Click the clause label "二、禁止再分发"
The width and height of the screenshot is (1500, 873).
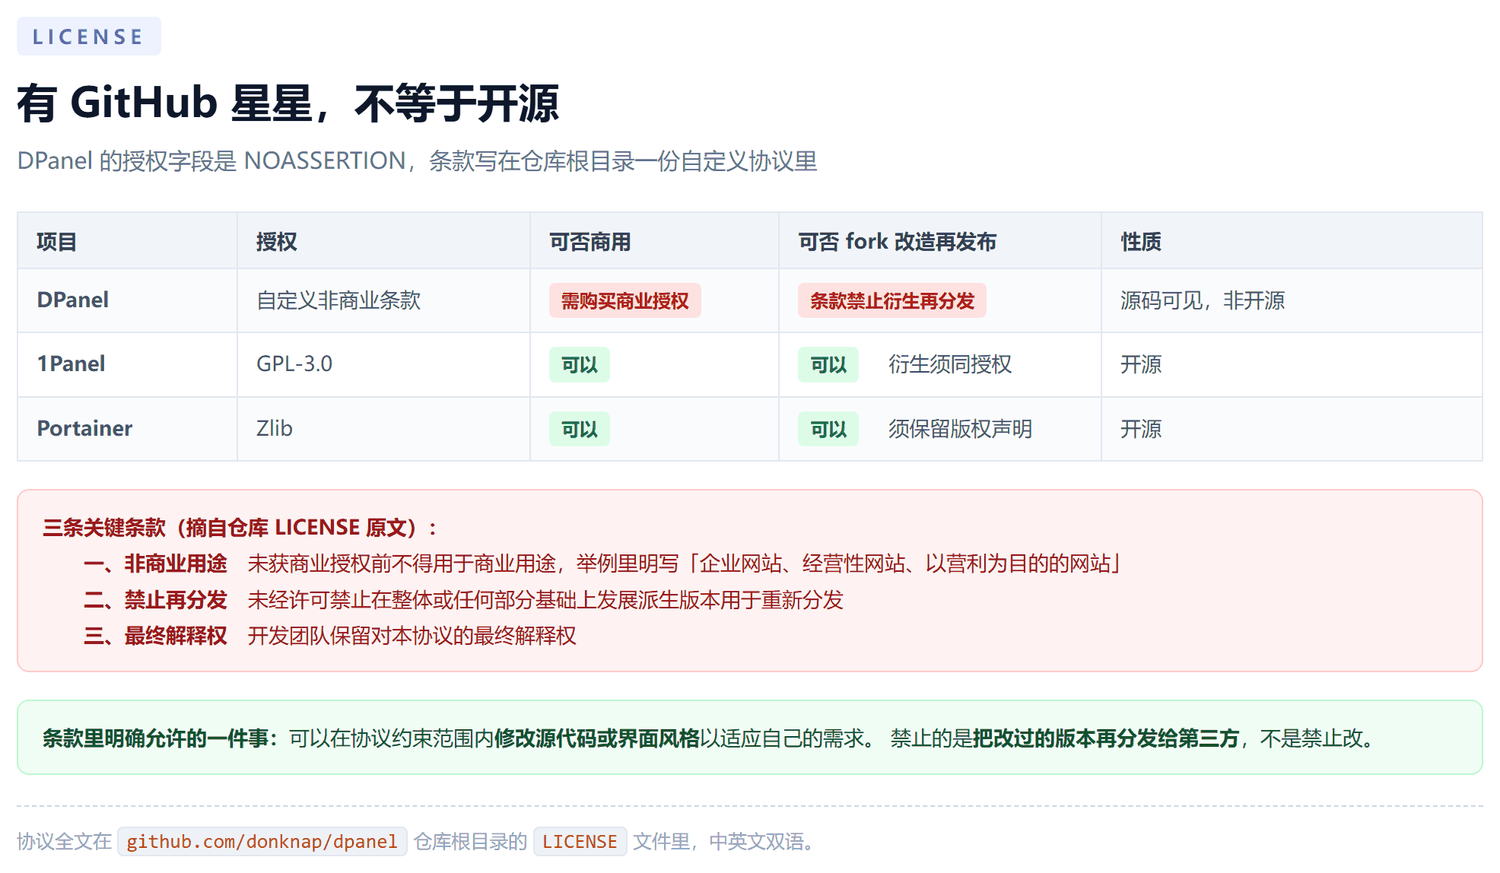coord(155,599)
